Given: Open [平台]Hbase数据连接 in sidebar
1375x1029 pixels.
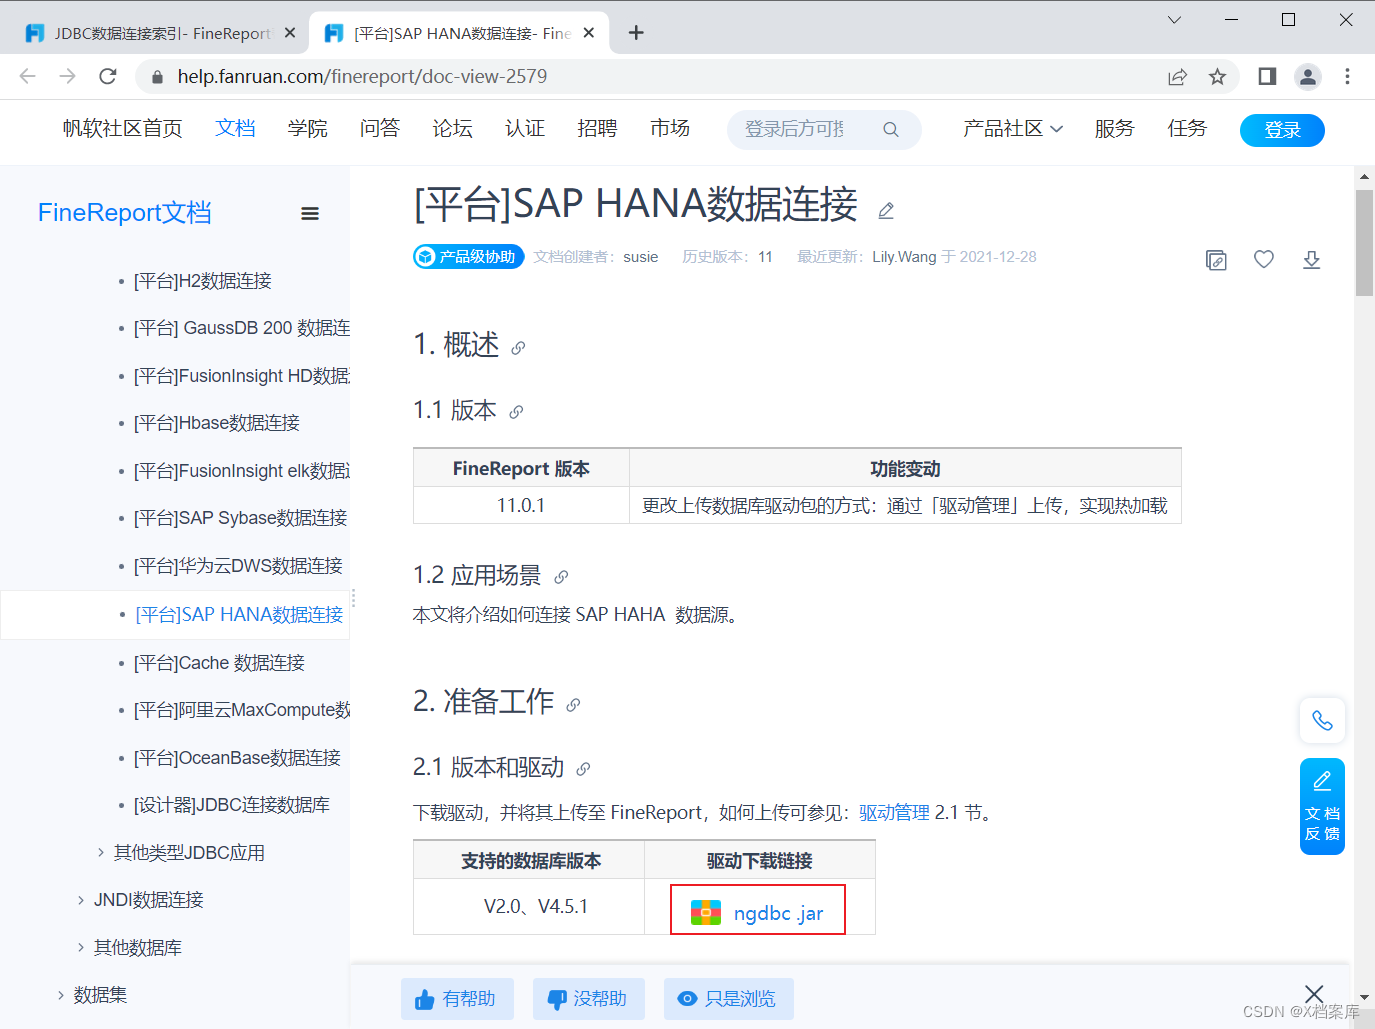Looking at the screenshot, I should pyautogui.click(x=217, y=423).
